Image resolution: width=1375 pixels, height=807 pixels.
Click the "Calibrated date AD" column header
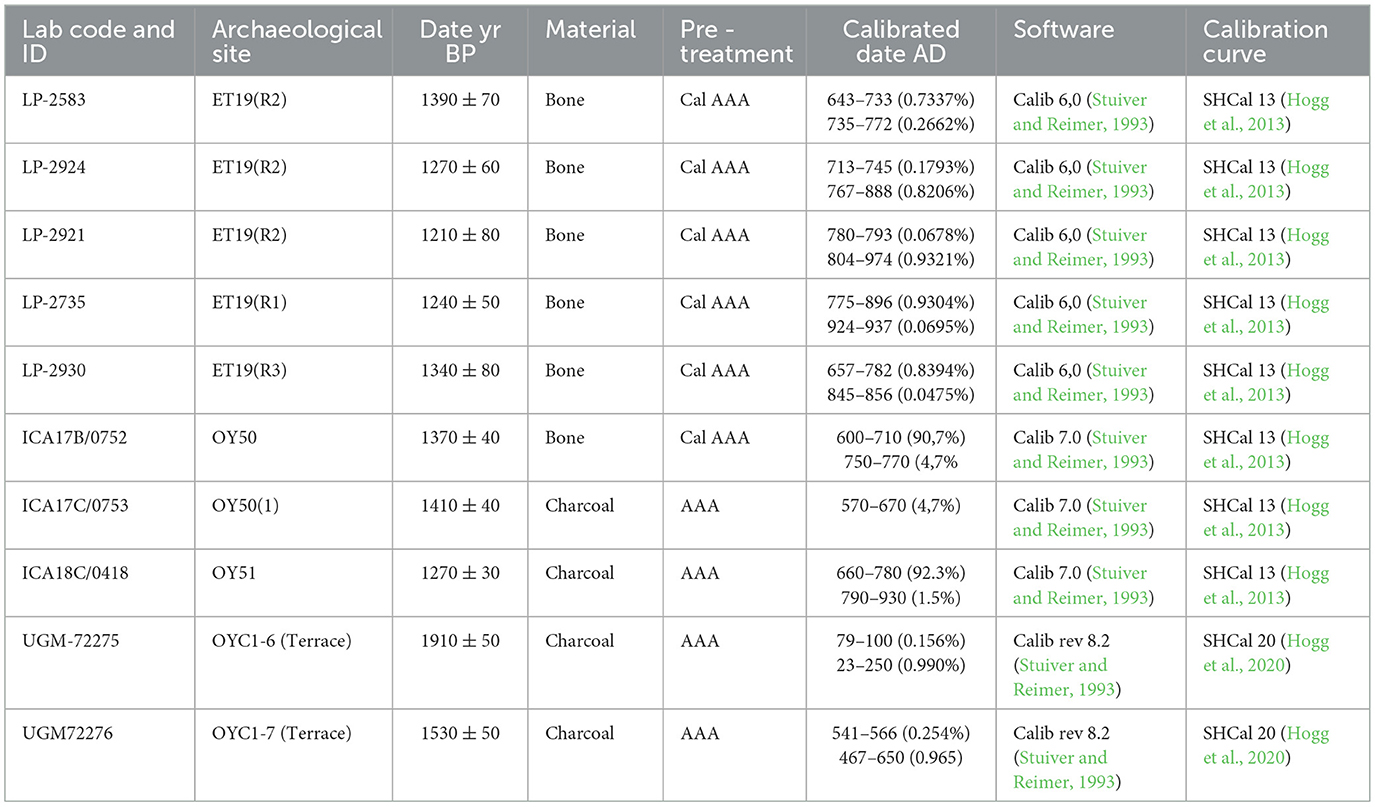(x=900, y=42)
